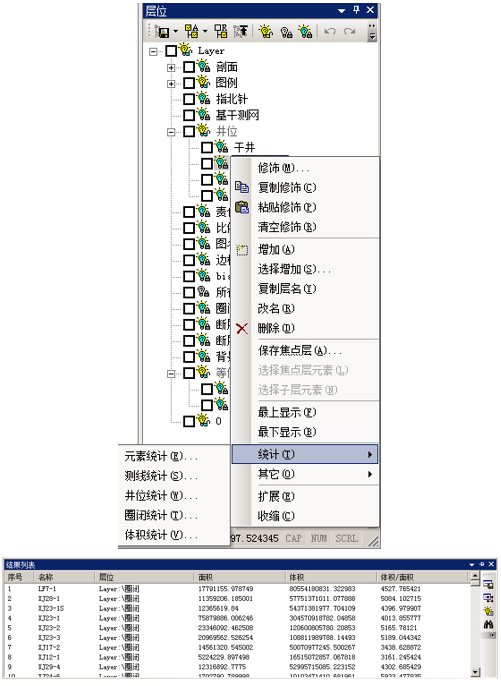Tick the checkbox for the 干井 sublayer
This screenshot has width=501, height=686.
click(x=207, y=147)
